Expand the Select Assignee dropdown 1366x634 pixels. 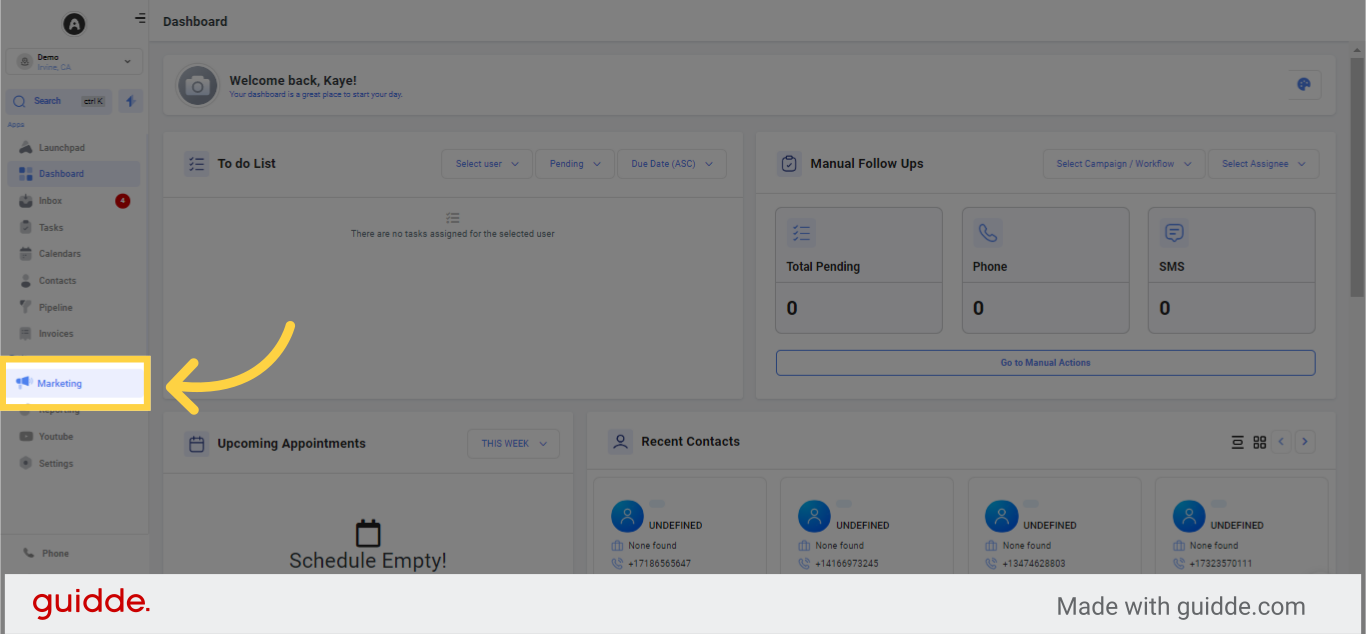tap(1263, 163)
